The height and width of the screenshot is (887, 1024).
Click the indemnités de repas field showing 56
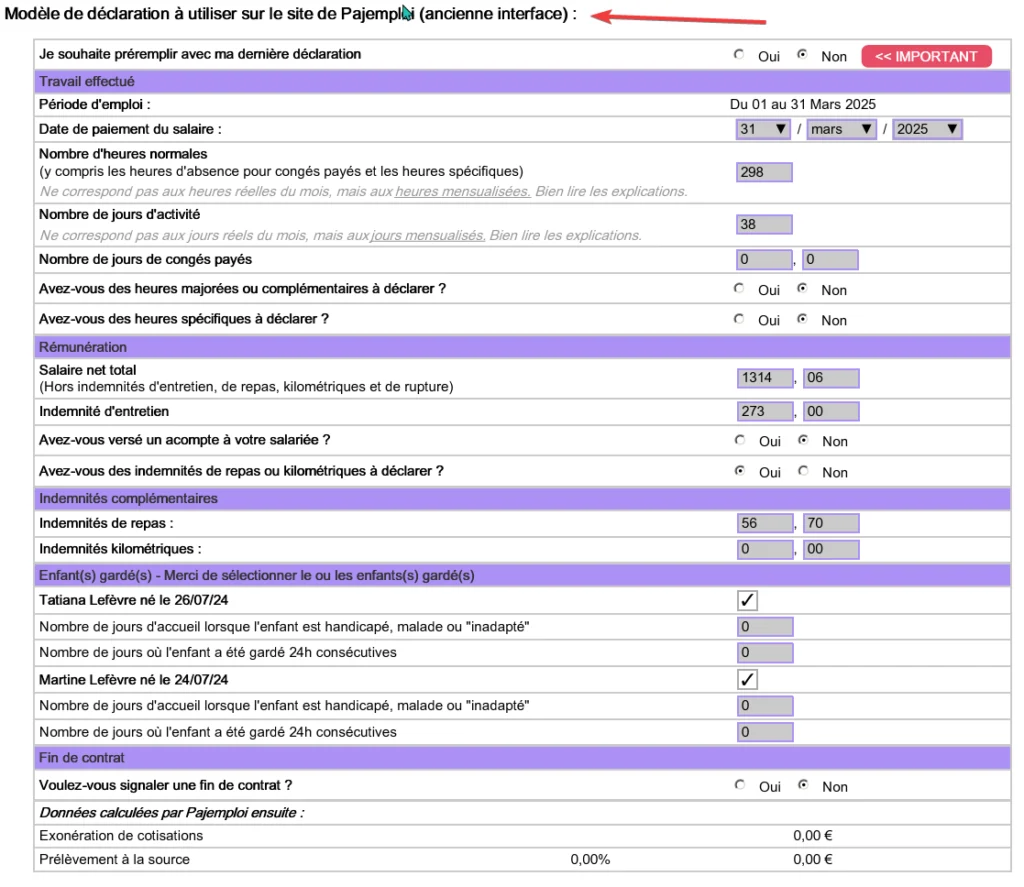765,523
